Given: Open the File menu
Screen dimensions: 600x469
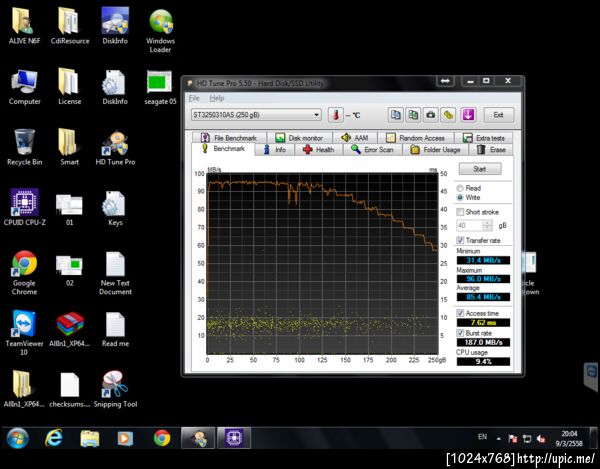Looking at the screenshot, I should click(194, 98).
